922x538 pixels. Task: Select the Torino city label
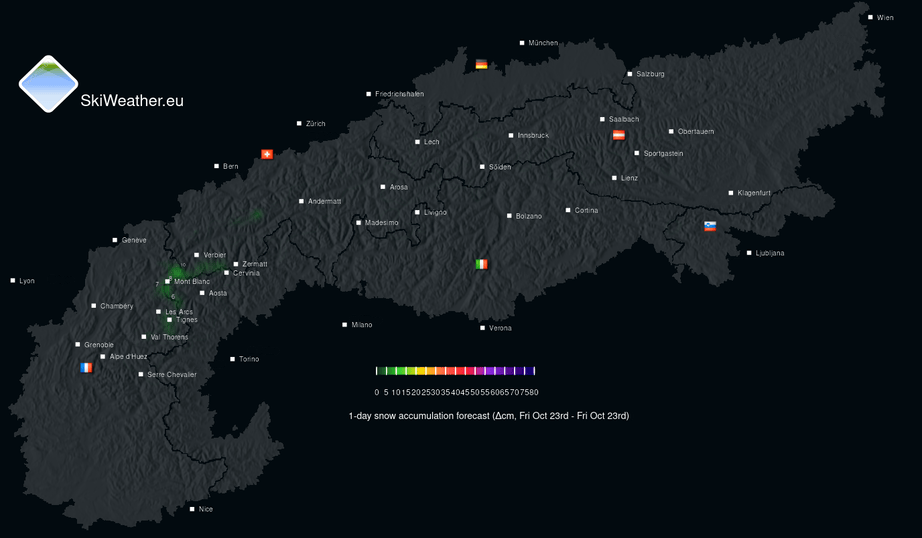pos(249,359)
